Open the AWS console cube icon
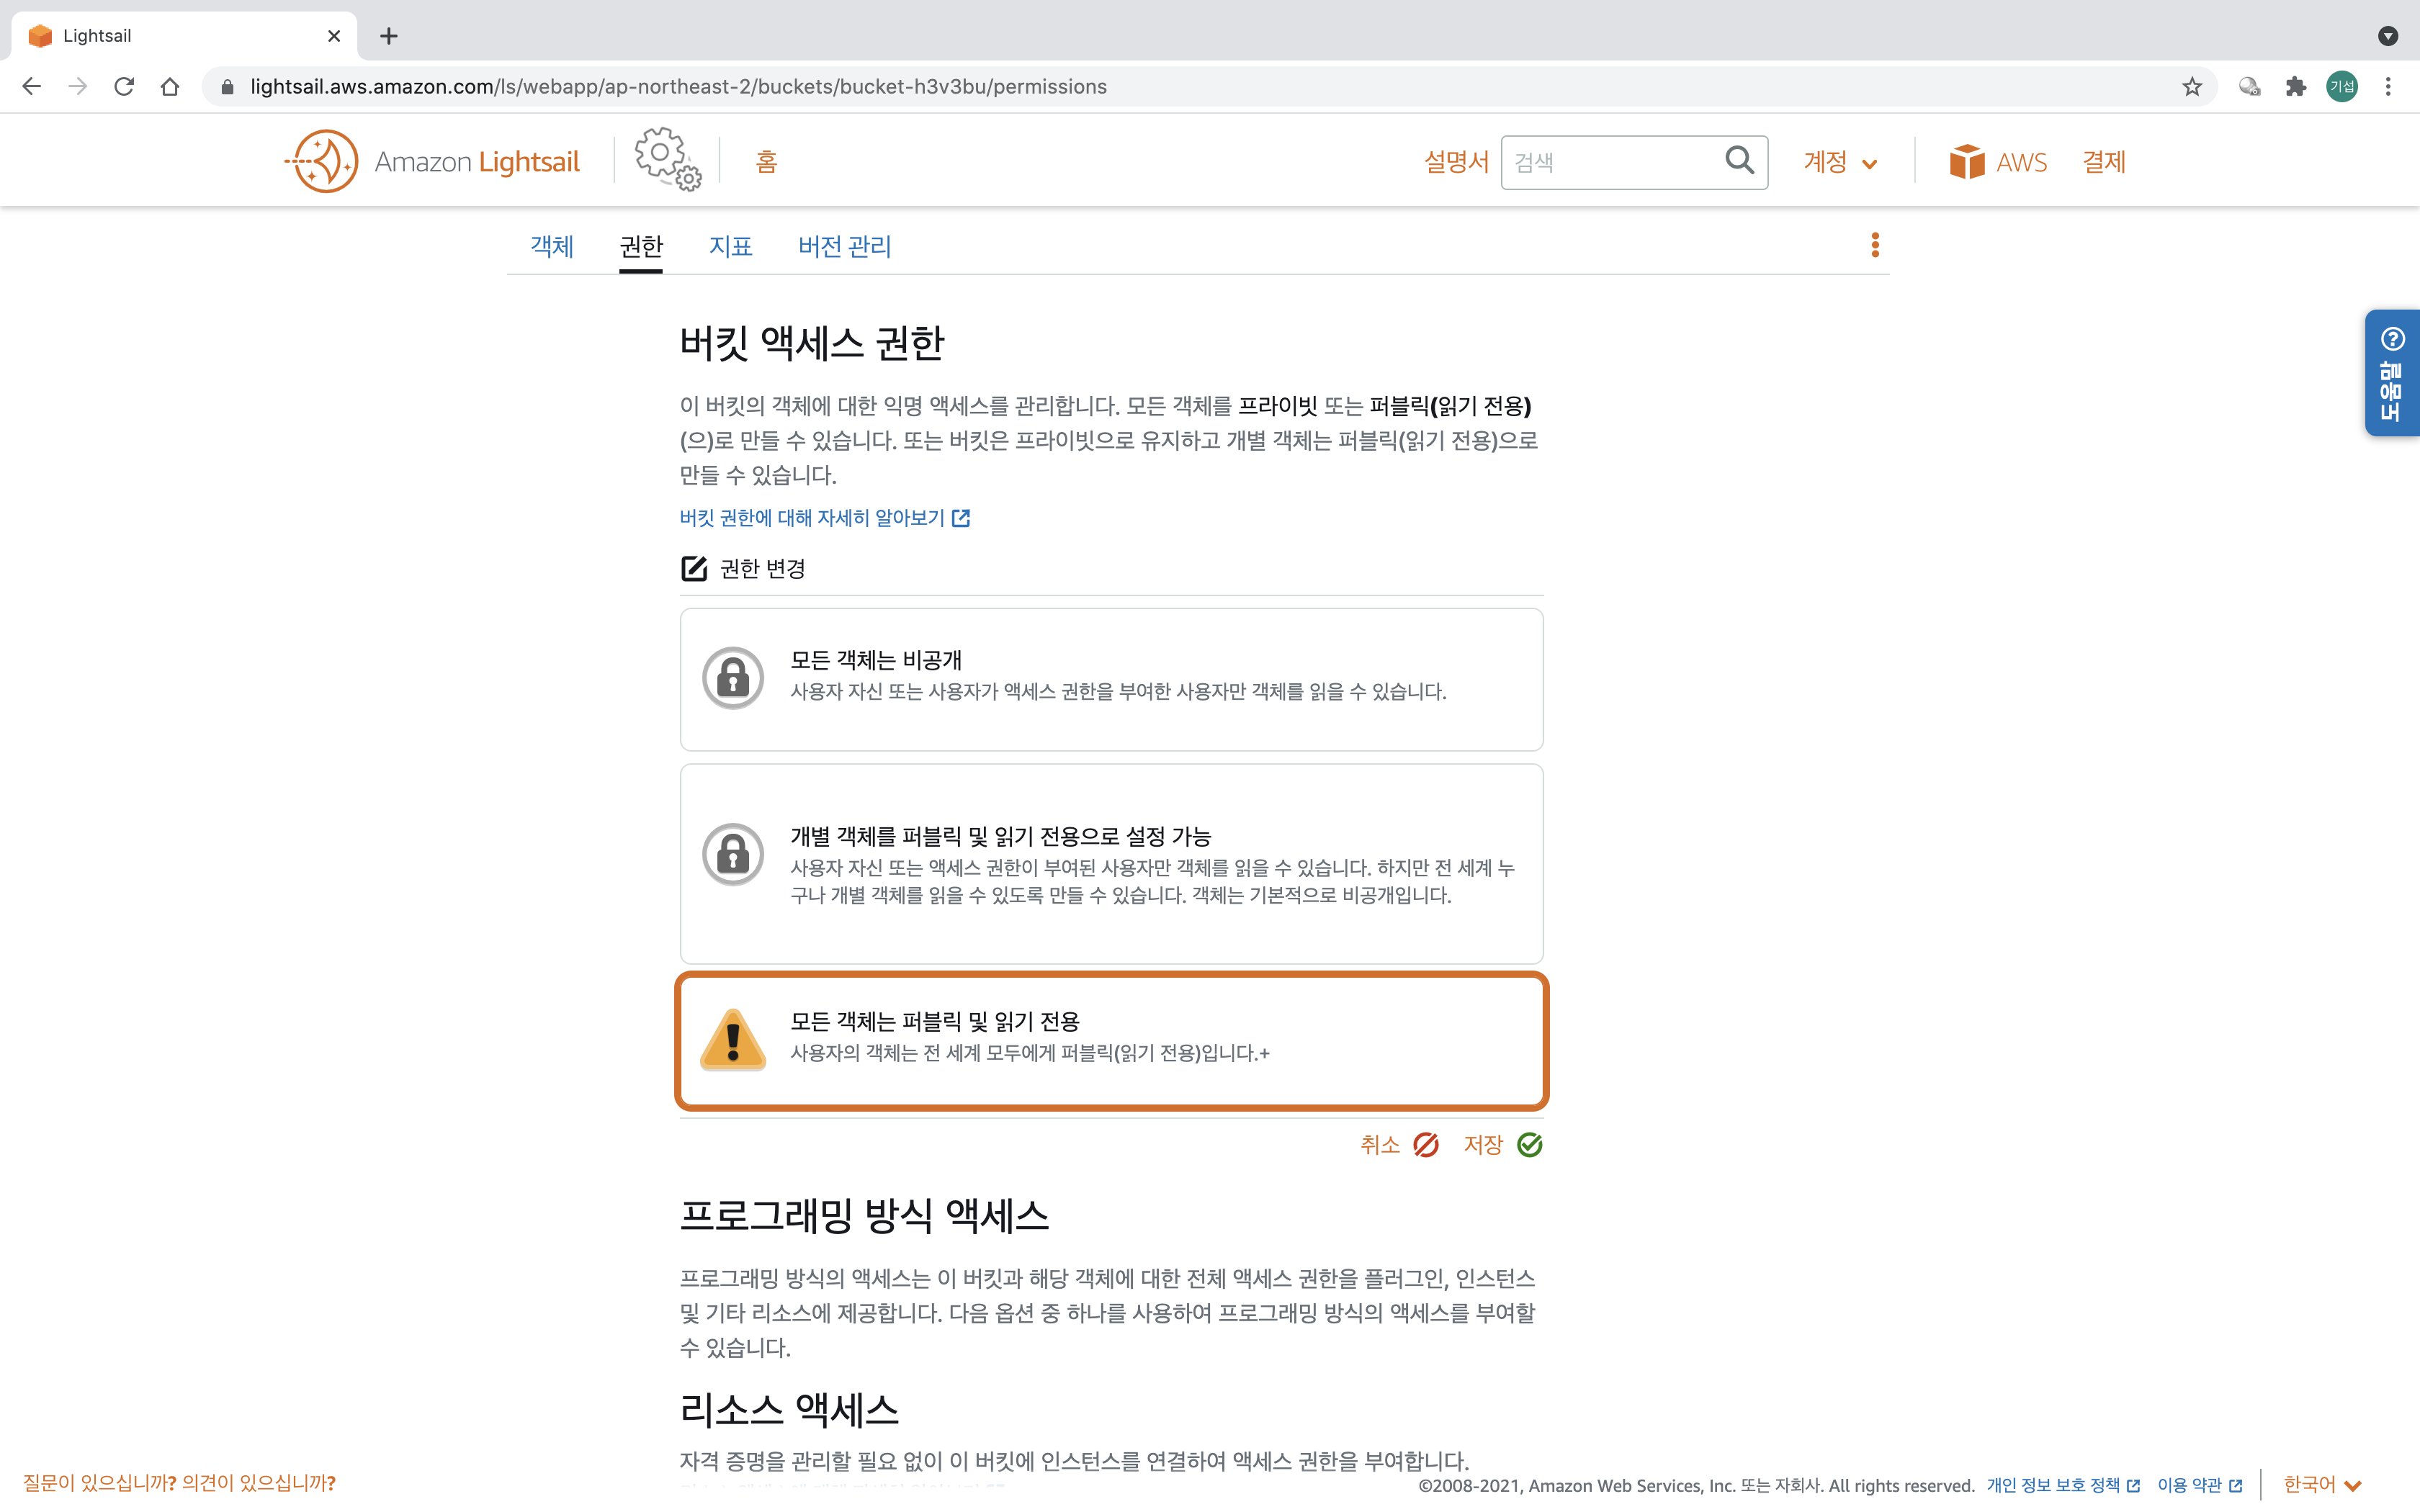This screenshot has height=1512, width=2420. [1966, 162]
